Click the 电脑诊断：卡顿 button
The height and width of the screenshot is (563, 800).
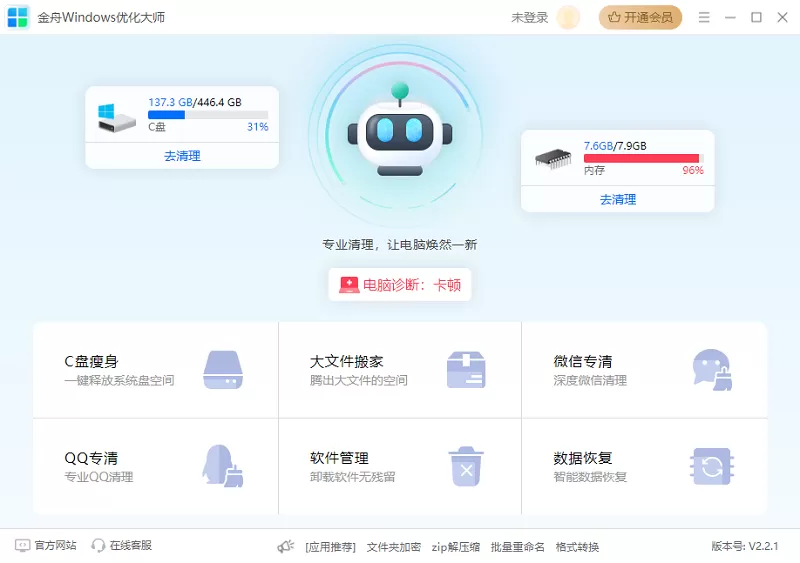[399, 285]
